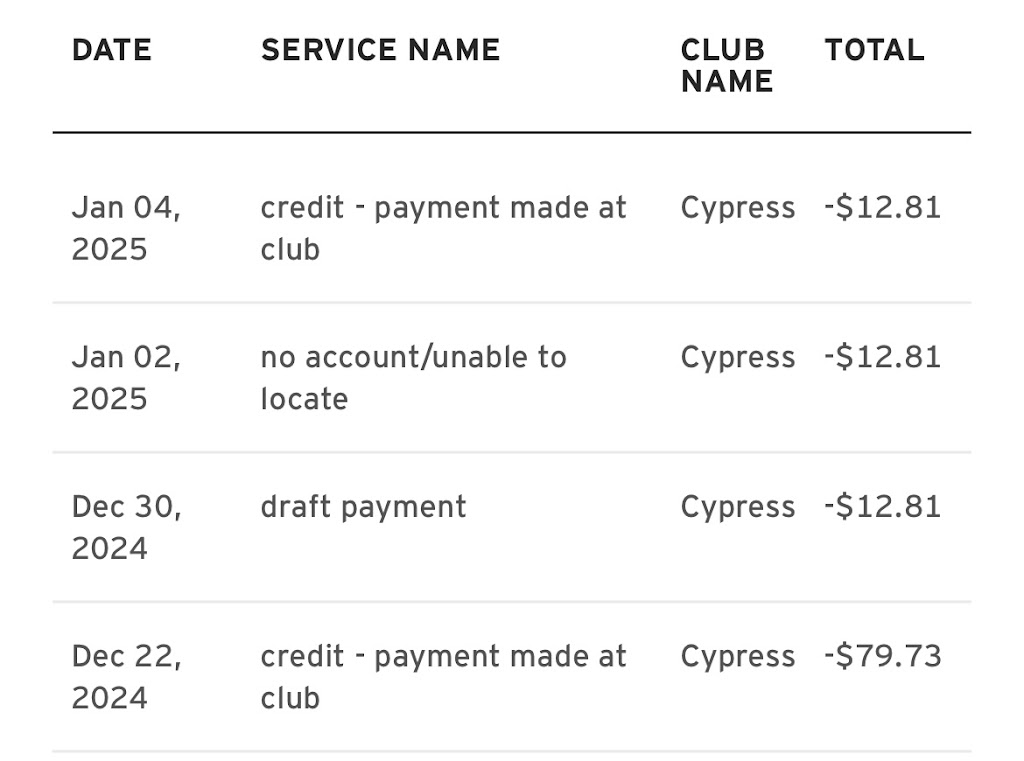Click the -$12.81 total for Jan 04
Screen dimensions: 1024x761
[882, 208]
